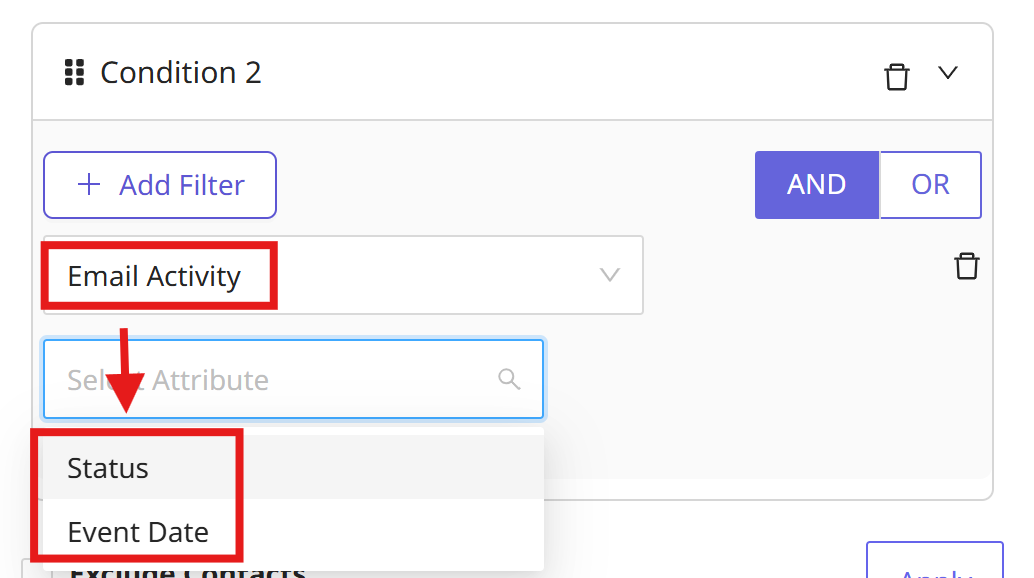1034x578 pixels.
Task: Toggle the checkbox beside Exclude Contacts
Action: point(34,572)
